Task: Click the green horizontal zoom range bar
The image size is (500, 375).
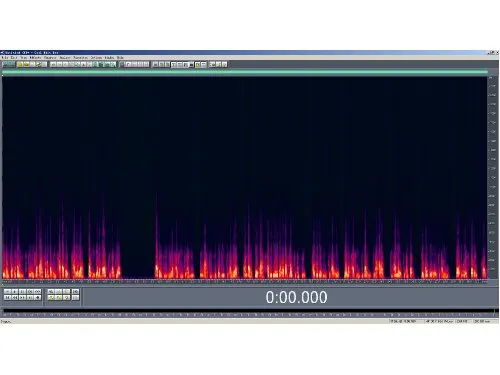Action: (245, 72)
